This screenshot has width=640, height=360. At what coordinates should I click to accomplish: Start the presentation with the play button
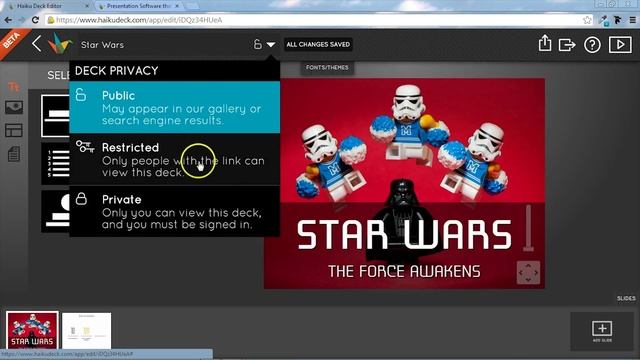tap(620, 44)
